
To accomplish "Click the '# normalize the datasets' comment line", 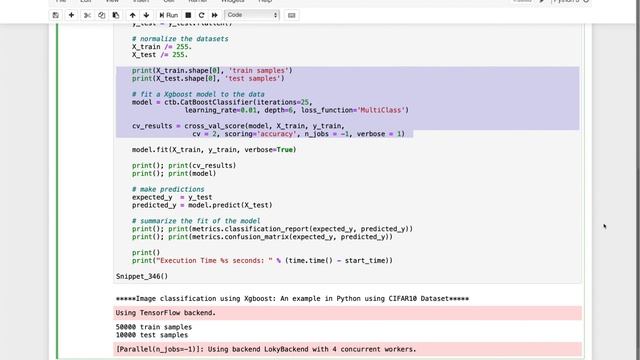I will point(180,39).
